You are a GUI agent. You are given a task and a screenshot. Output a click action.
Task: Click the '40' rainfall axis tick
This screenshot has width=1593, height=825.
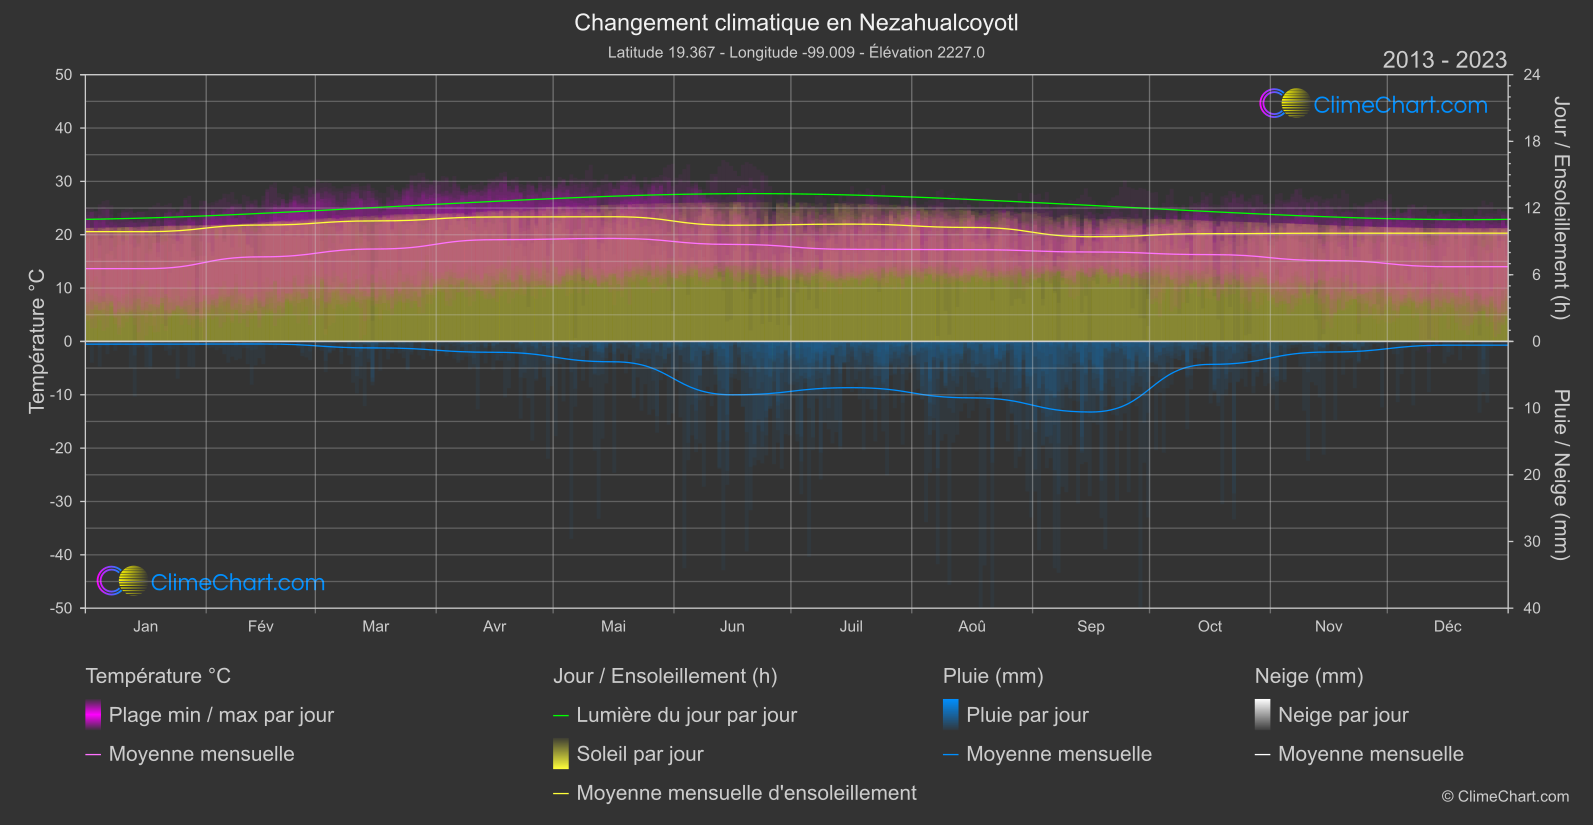tap(1532, 608)
